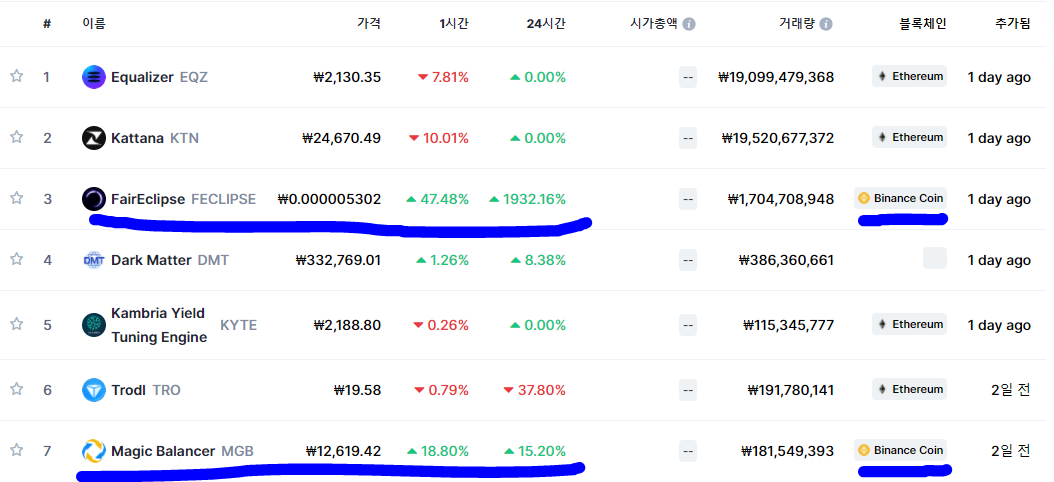Star the Trodl TRO row
Viewport: 1054px width, 482px height.
[17, 389]
